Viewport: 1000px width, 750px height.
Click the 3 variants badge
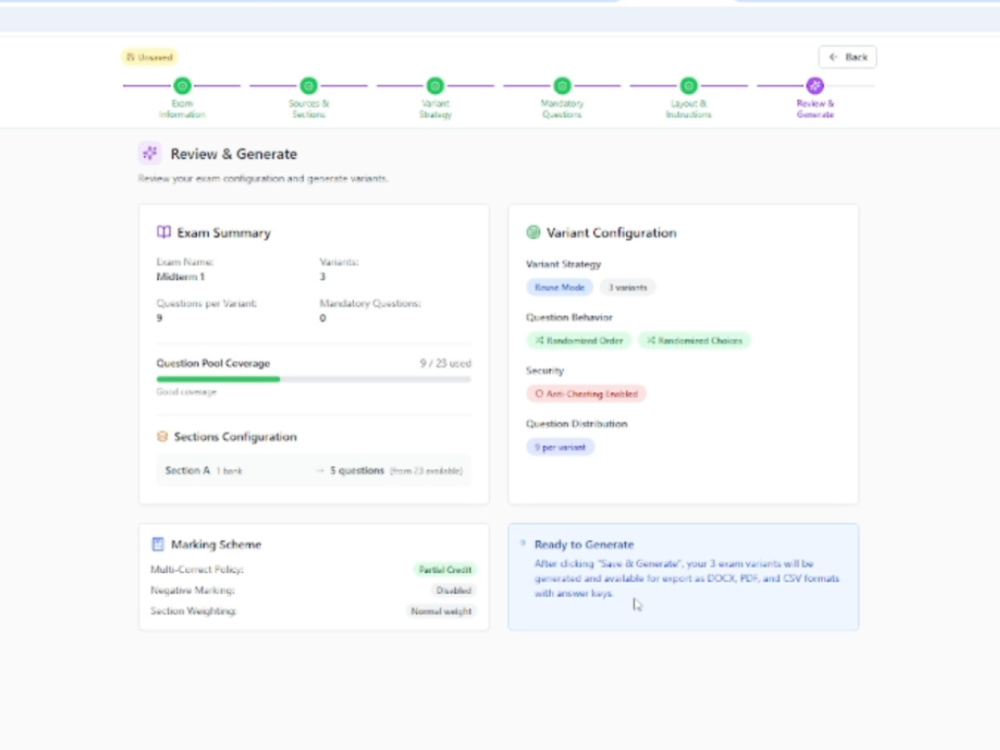point(628,288)
